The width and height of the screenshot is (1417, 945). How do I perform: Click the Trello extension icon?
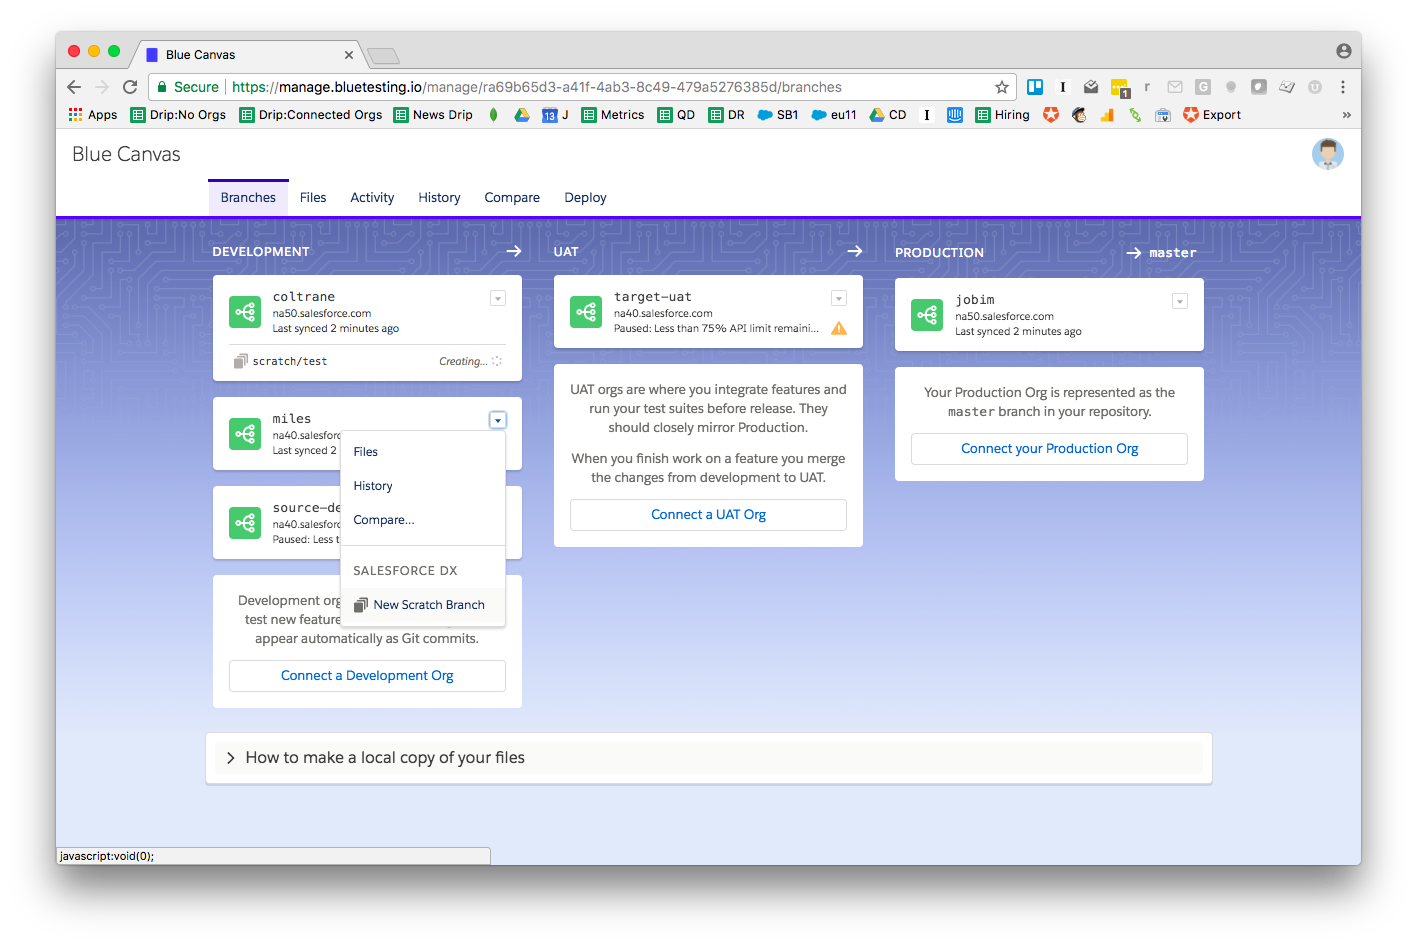coord(1035,87)
